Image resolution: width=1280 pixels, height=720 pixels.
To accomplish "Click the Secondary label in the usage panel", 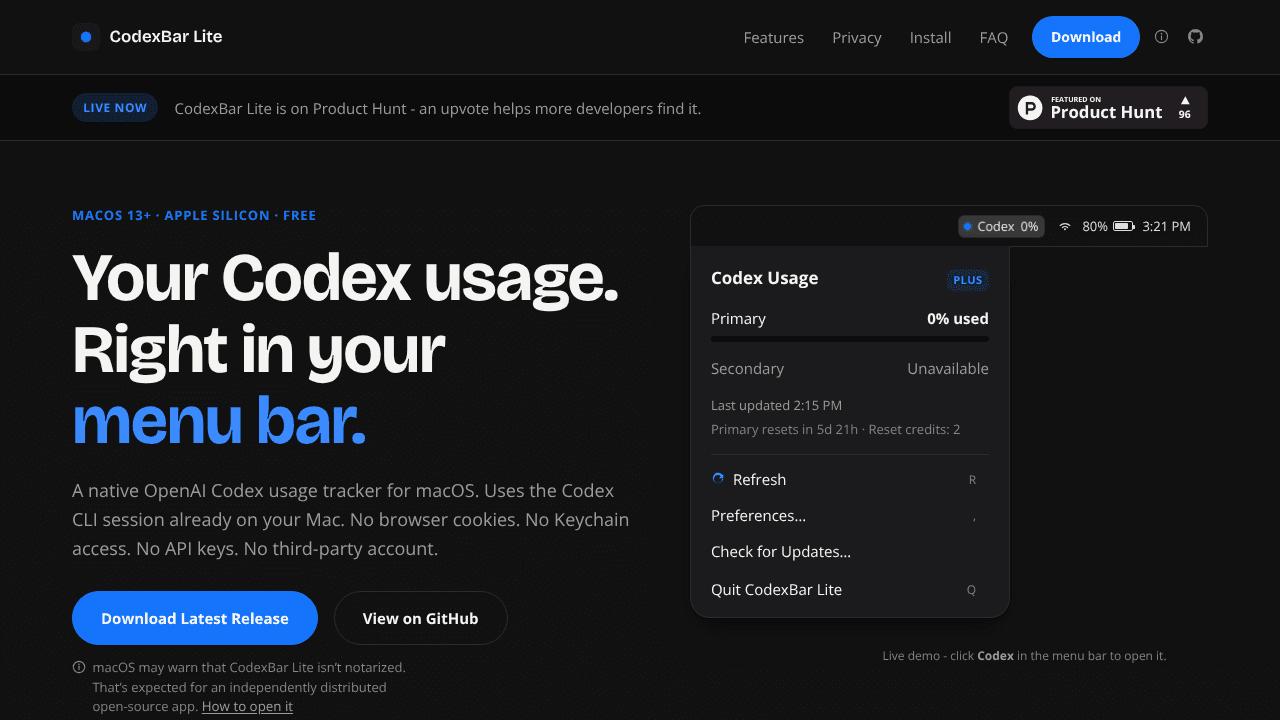I will pos(747,369).
